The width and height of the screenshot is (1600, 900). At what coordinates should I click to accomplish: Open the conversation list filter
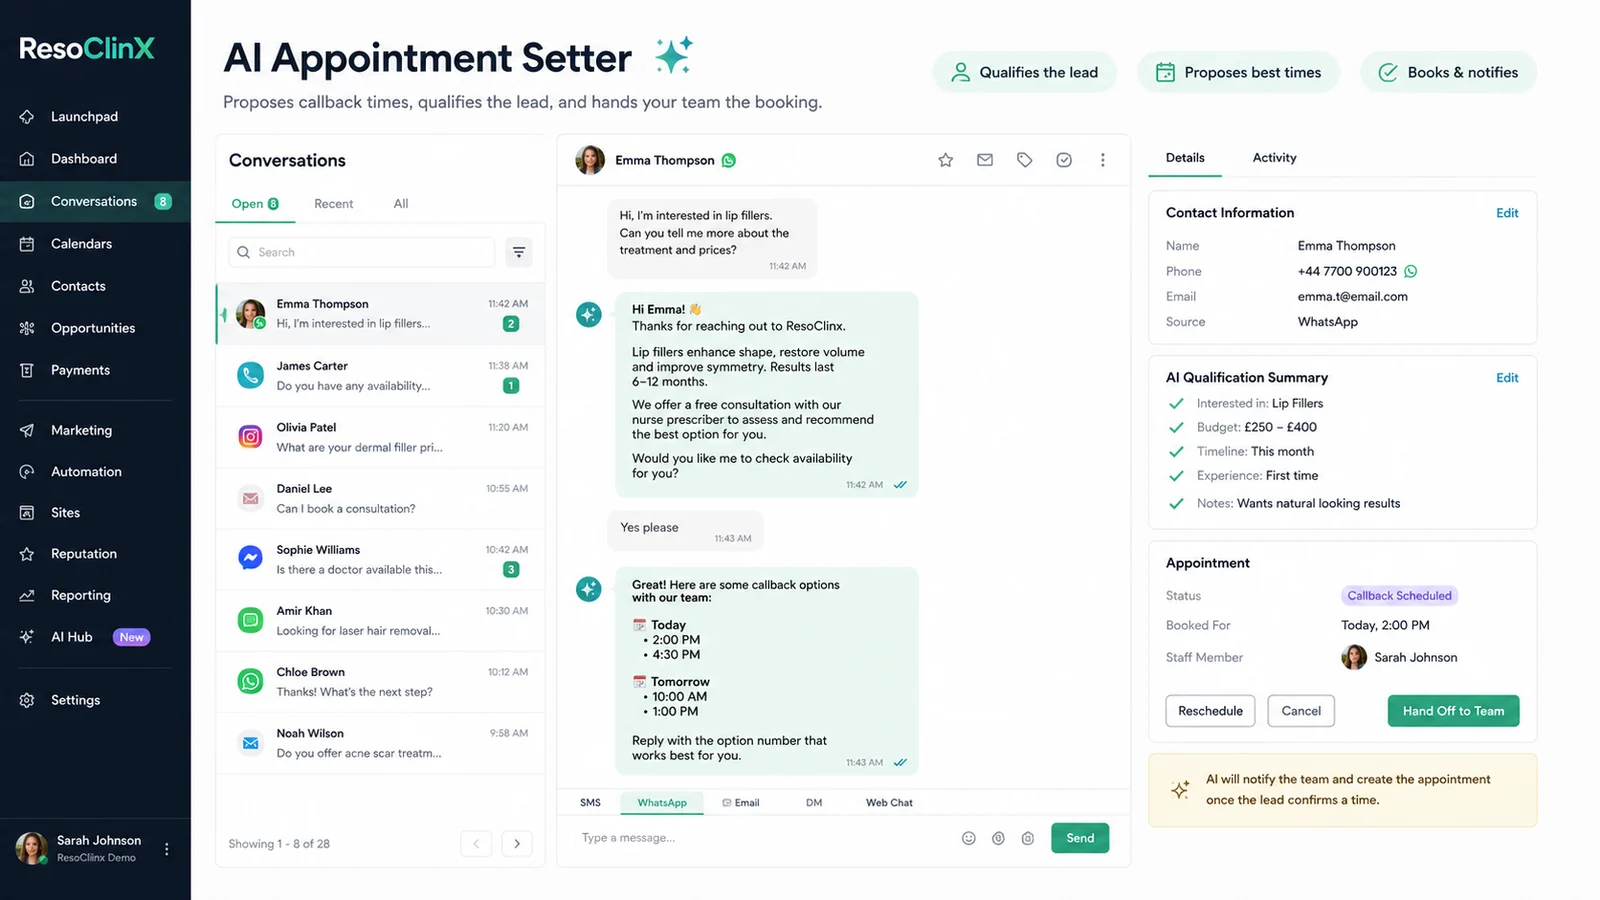[x=519, y=252]
